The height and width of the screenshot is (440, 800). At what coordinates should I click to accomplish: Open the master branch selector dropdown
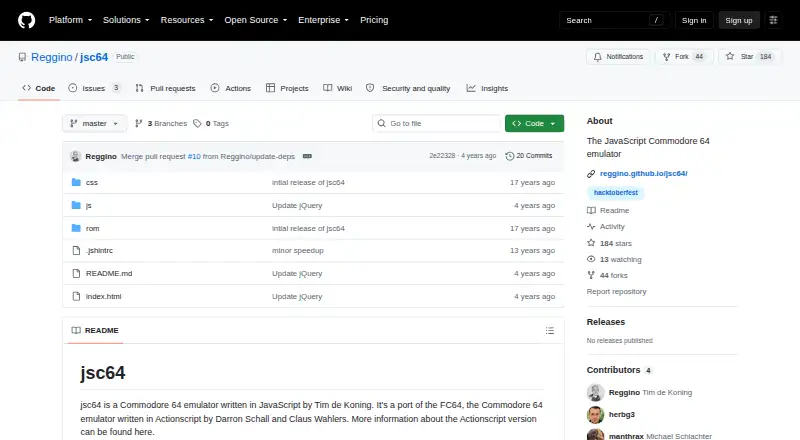[x=94, y=124]
